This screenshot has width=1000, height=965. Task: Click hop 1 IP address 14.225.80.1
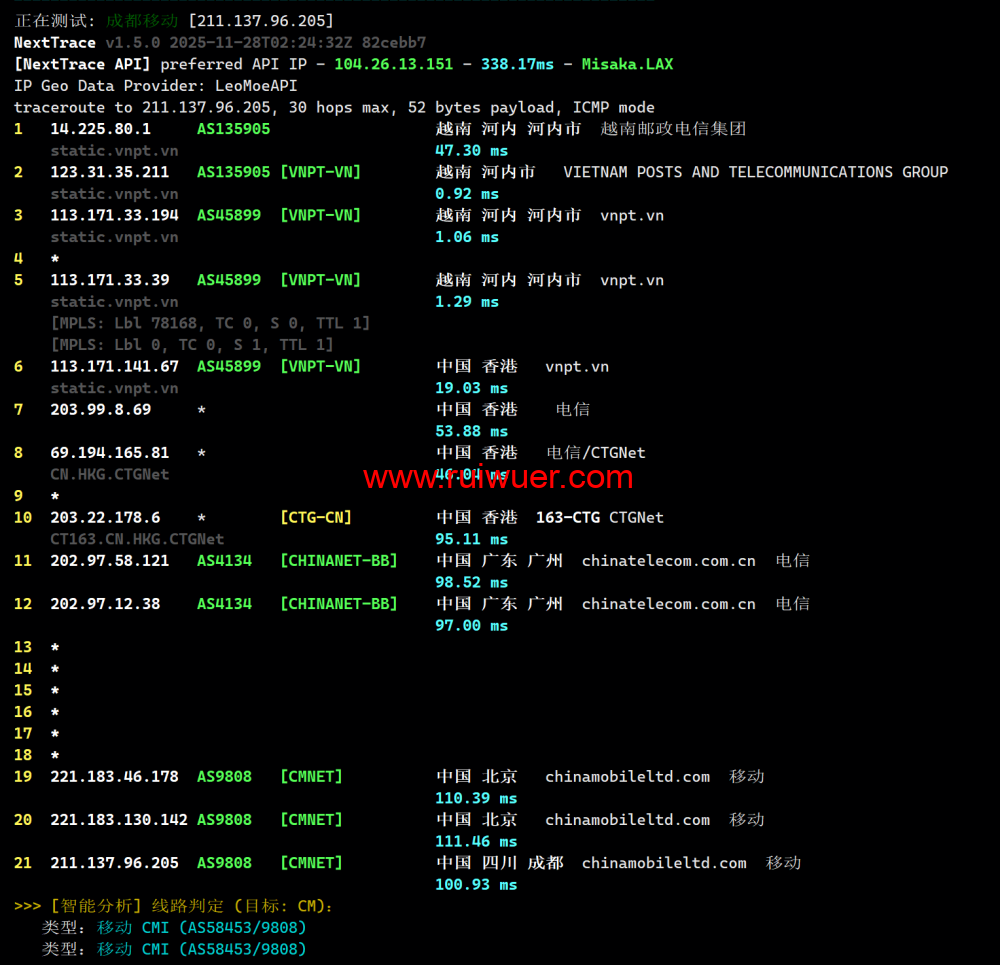pos(100,129)
